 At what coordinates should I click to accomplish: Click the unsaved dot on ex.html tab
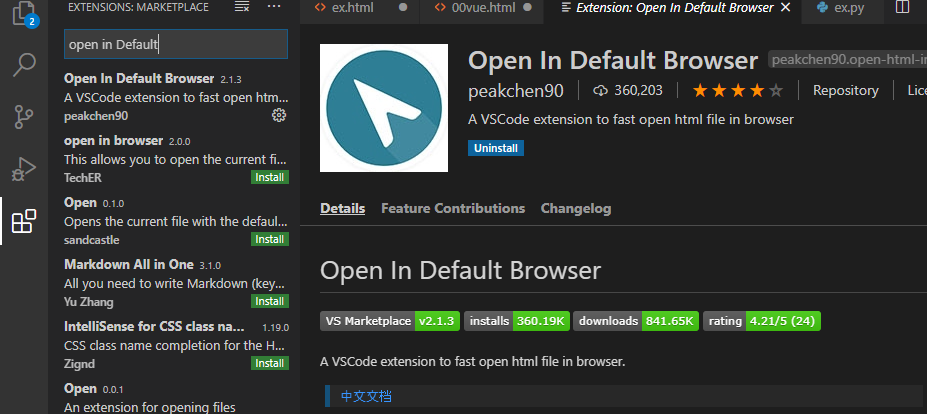point(403,8)
